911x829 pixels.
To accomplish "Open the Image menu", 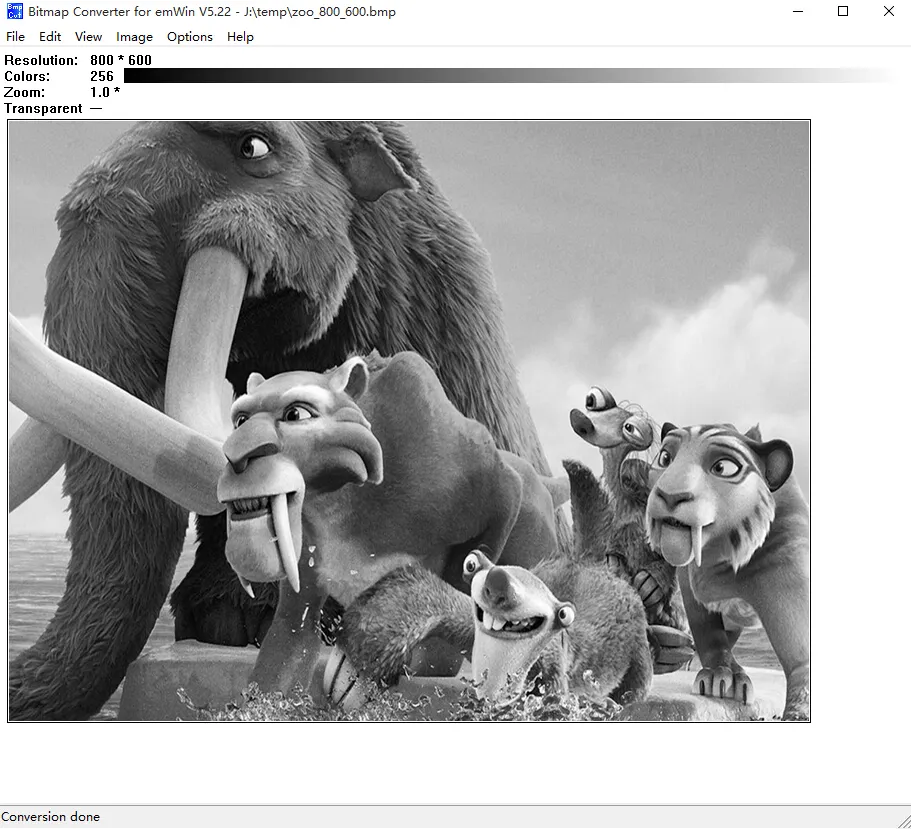I will (134, 37).
